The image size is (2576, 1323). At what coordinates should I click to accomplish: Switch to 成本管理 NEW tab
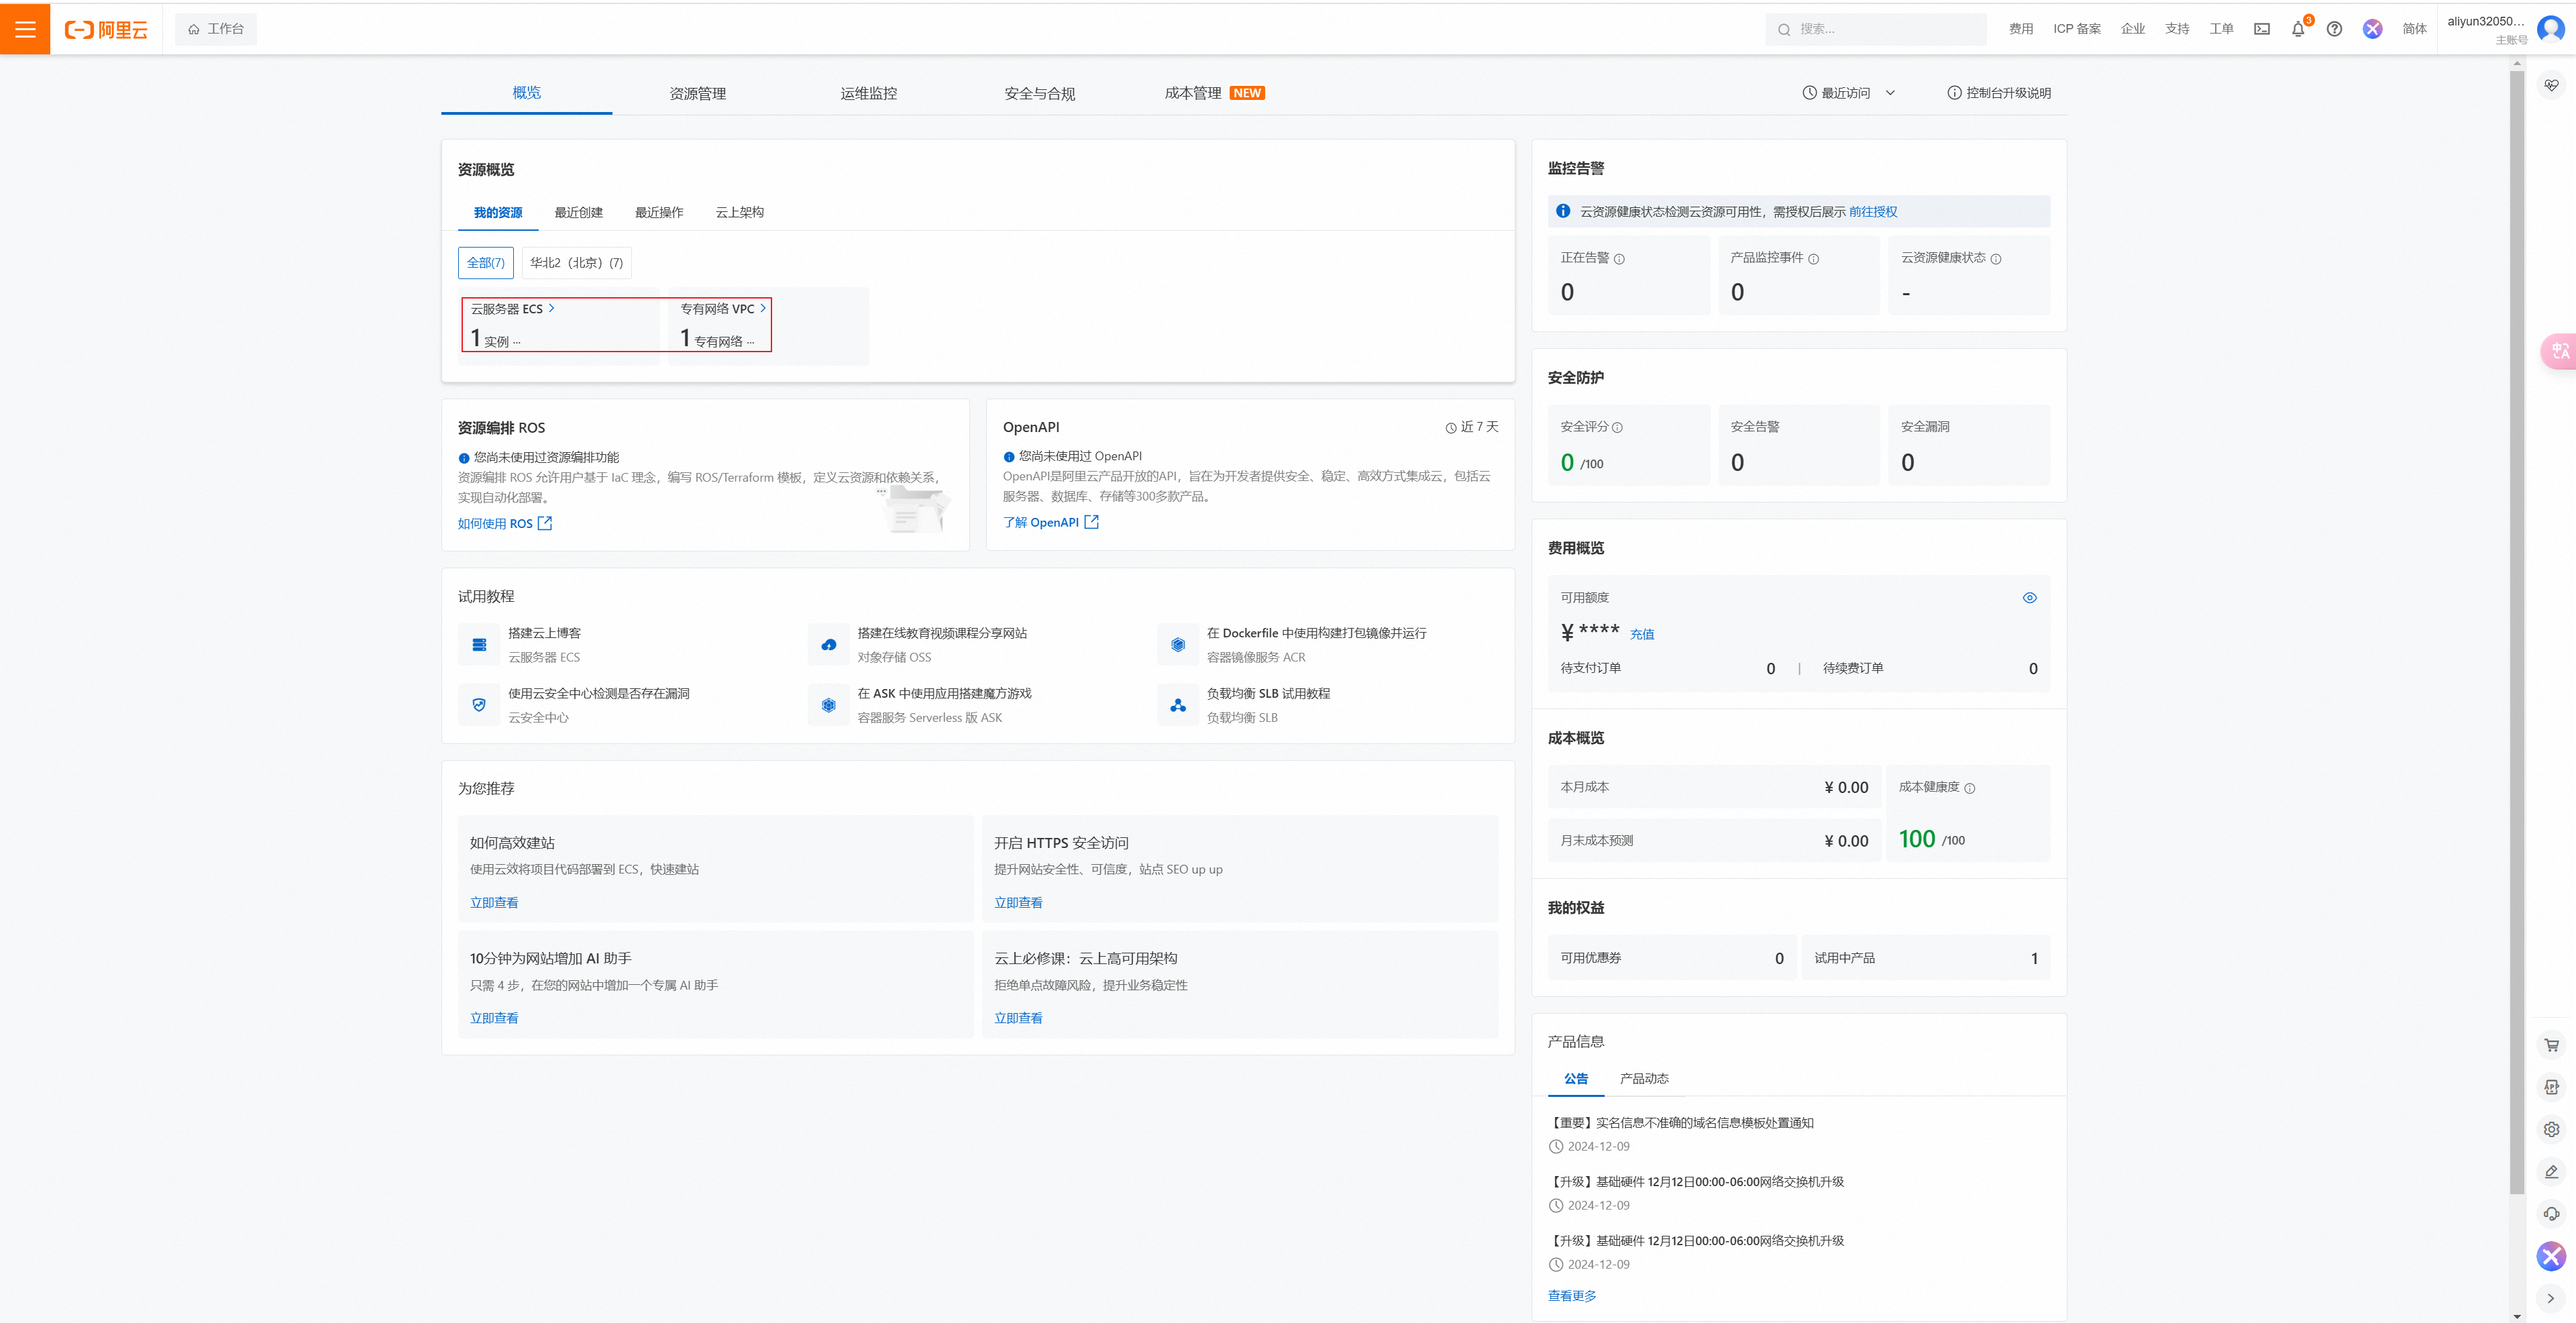click(x=1214, y=93)
